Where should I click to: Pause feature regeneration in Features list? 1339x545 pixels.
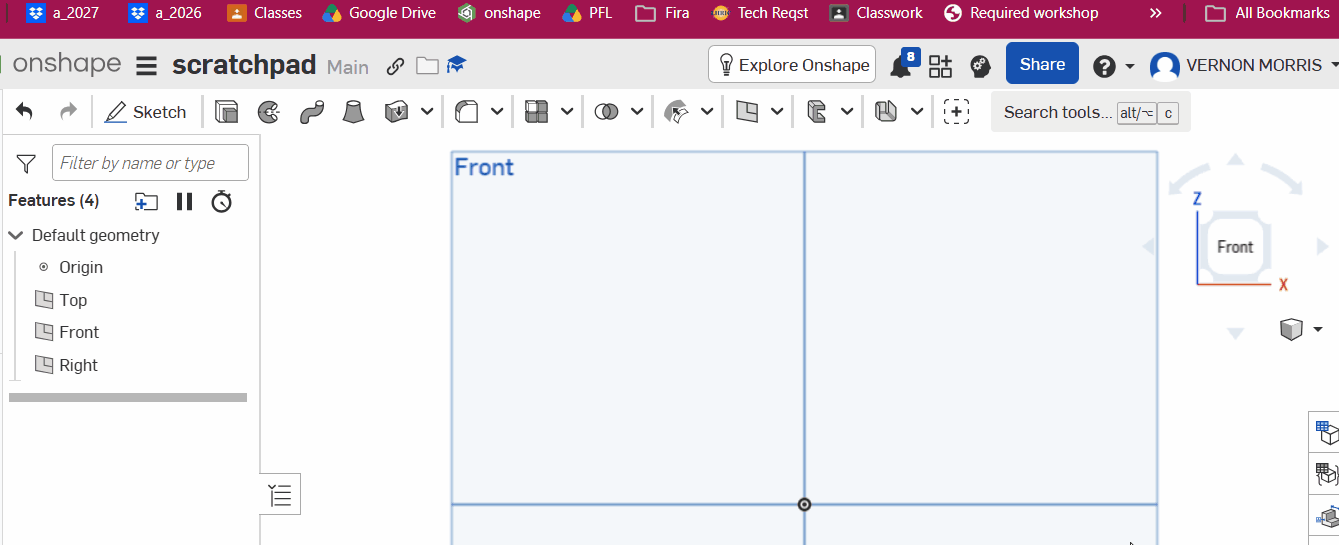point(184,202)
